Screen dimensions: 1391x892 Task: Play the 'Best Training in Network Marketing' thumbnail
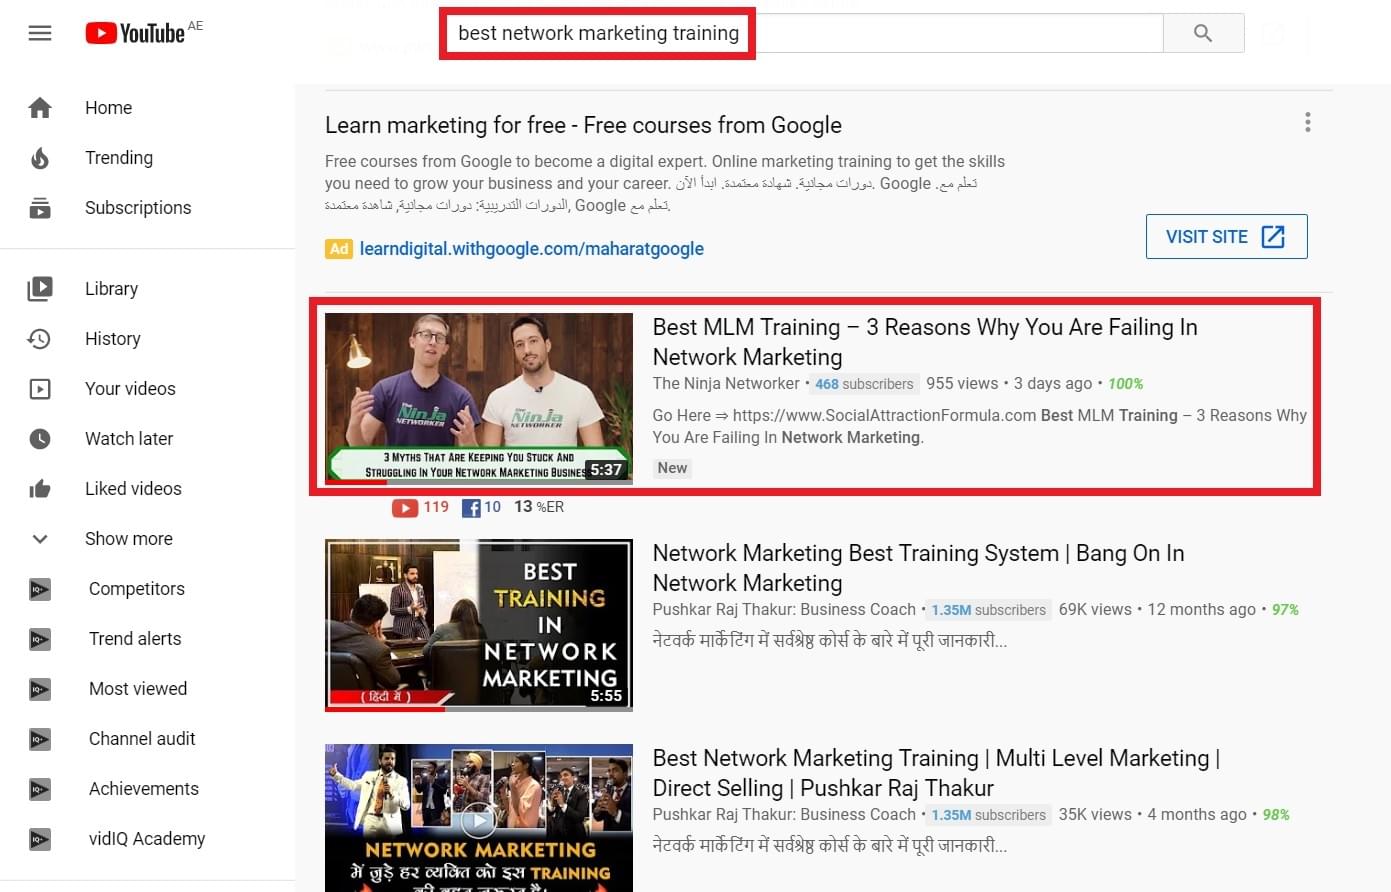[479, 625]
